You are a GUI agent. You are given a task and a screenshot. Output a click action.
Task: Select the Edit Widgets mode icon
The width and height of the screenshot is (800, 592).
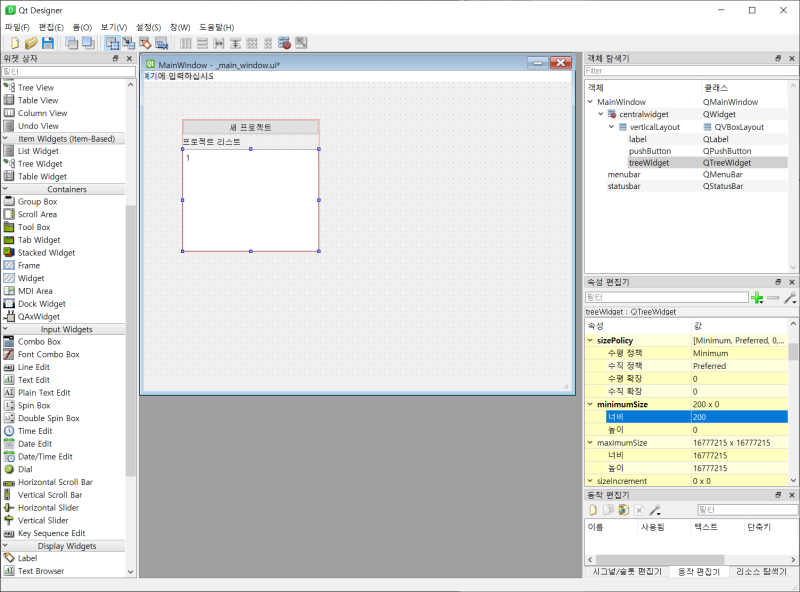[112, 43]
